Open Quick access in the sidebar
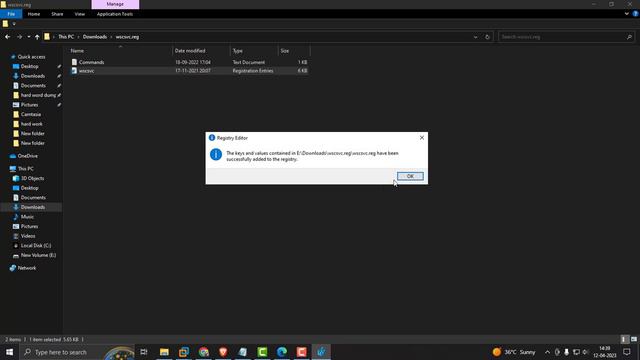Image resolution: width=640 pixels, height=360 pixels. click(x=31, y=57)
